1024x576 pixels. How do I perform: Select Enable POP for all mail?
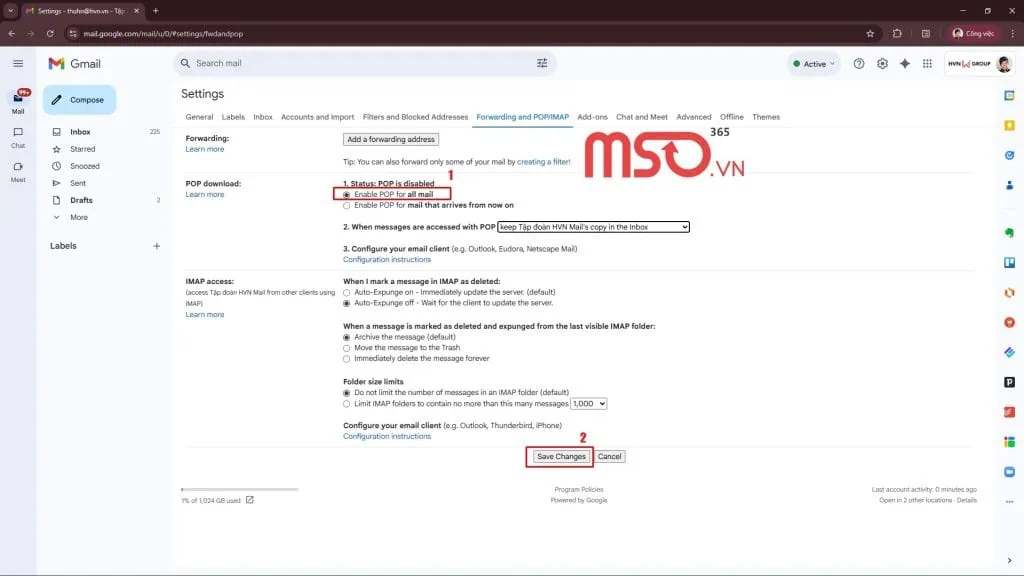point(347,194)
